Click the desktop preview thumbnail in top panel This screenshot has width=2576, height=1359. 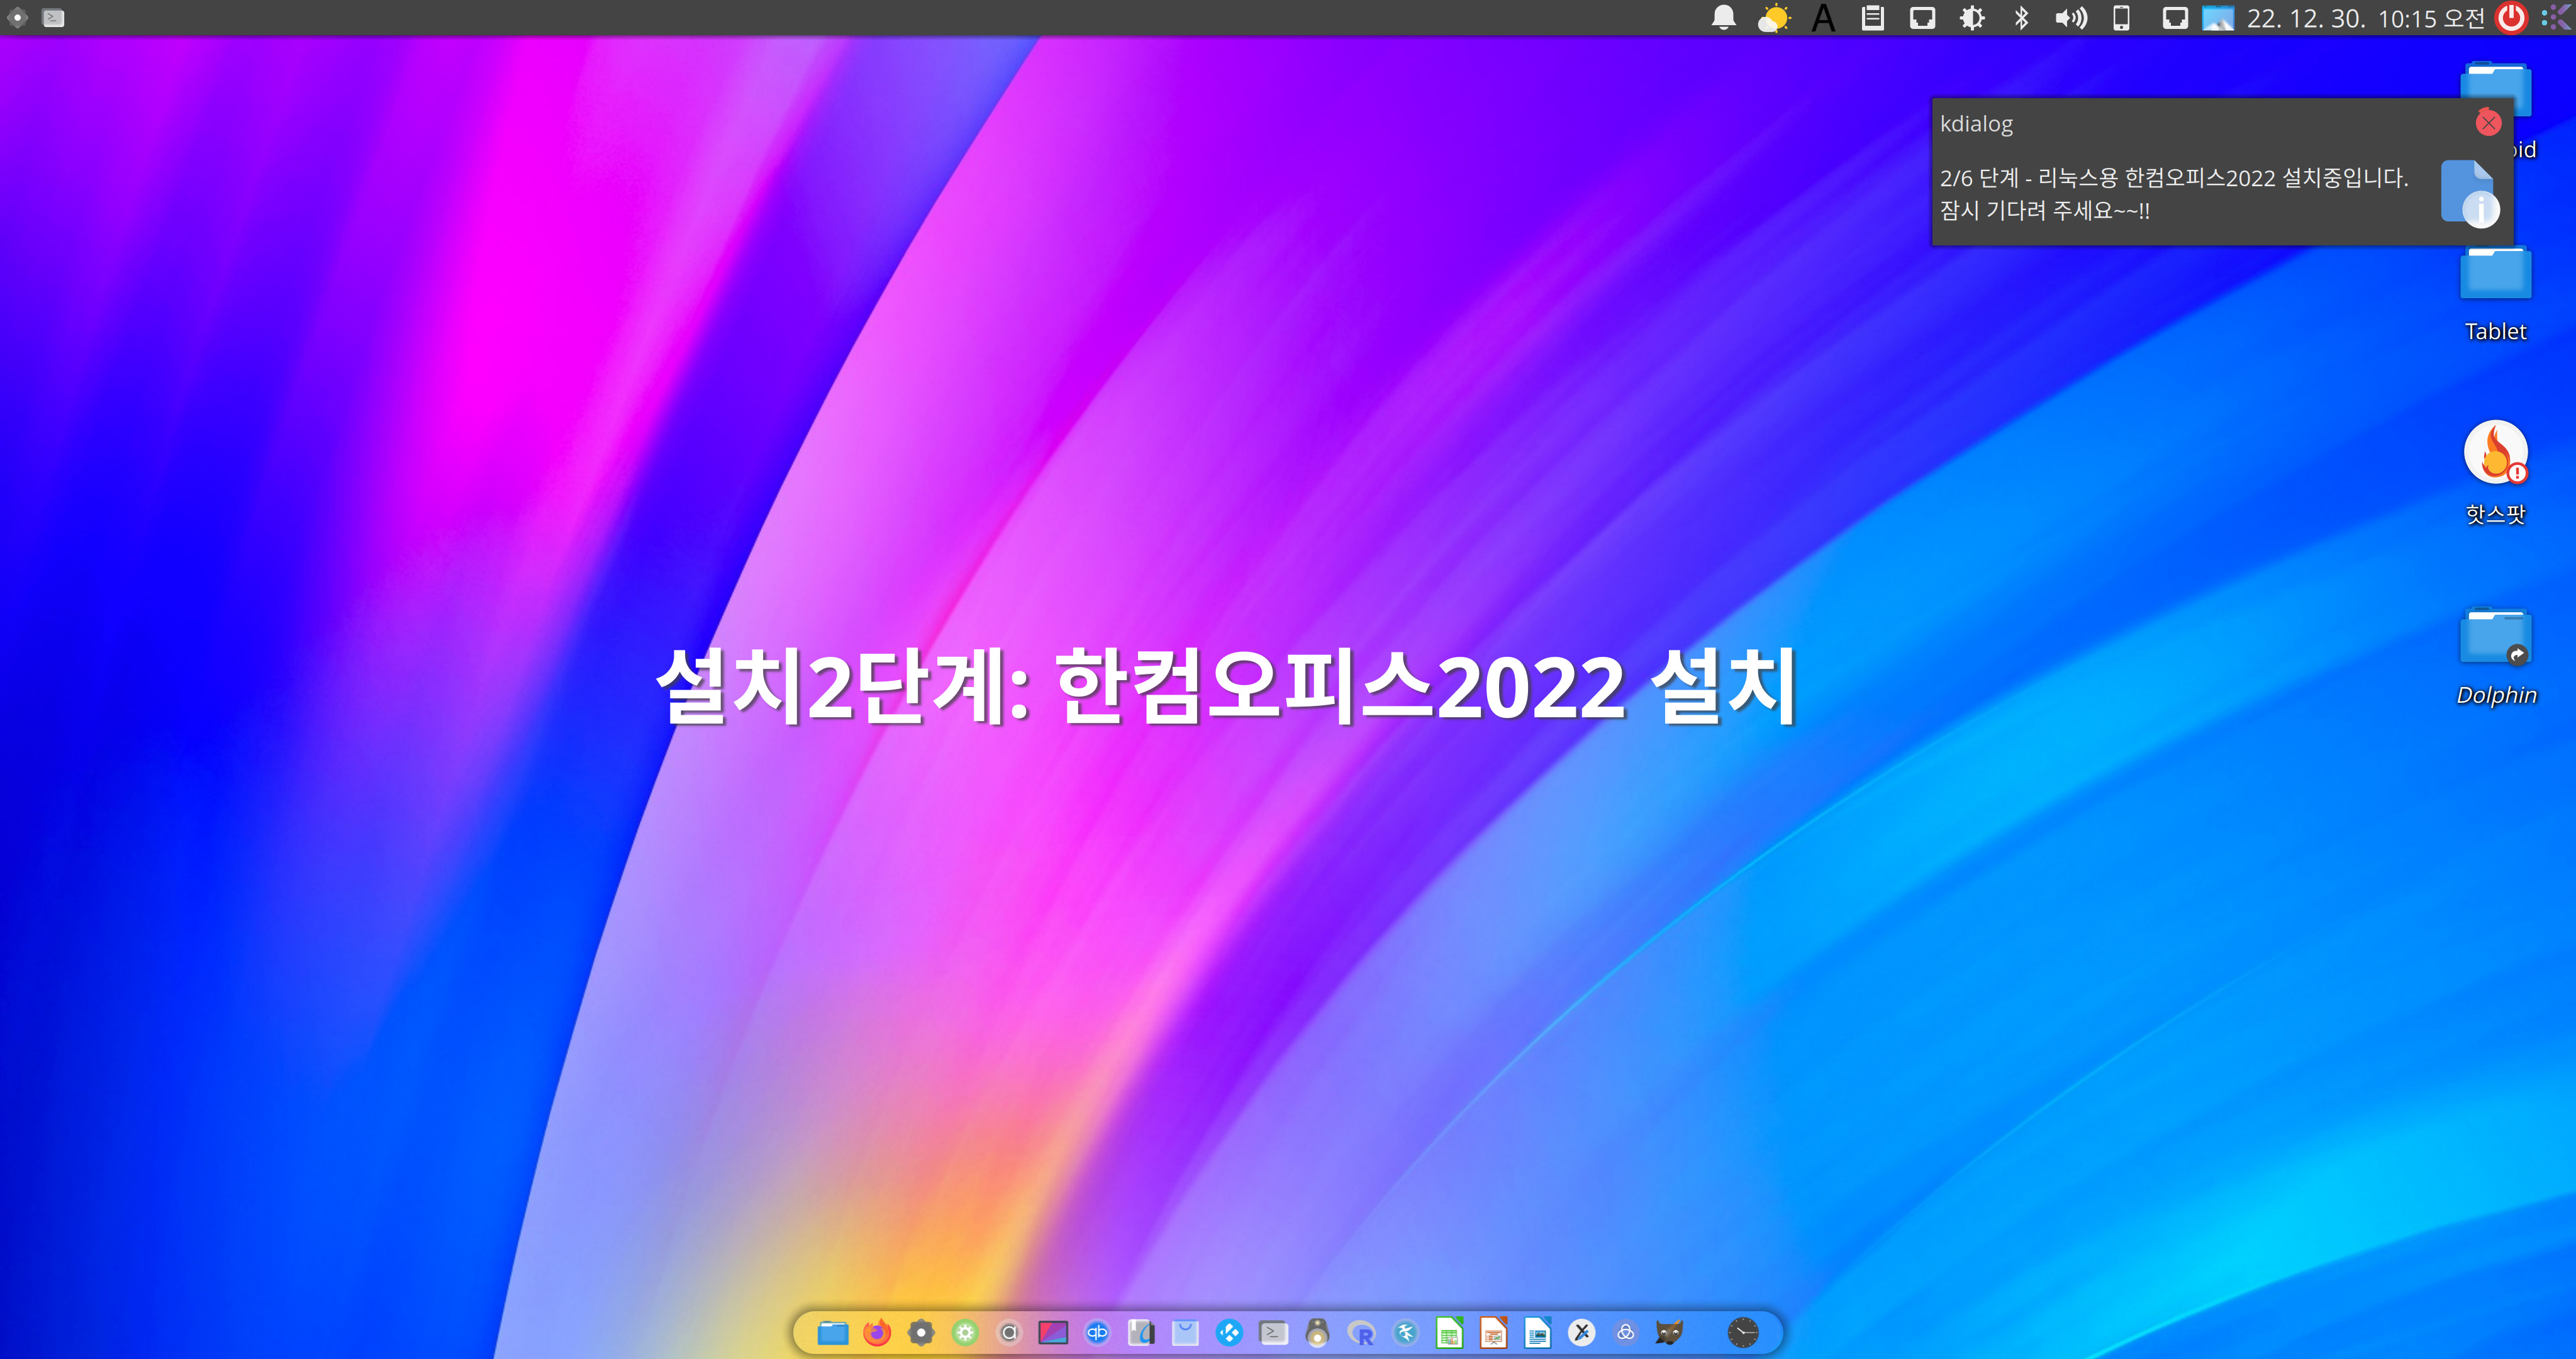[2218, 18]
